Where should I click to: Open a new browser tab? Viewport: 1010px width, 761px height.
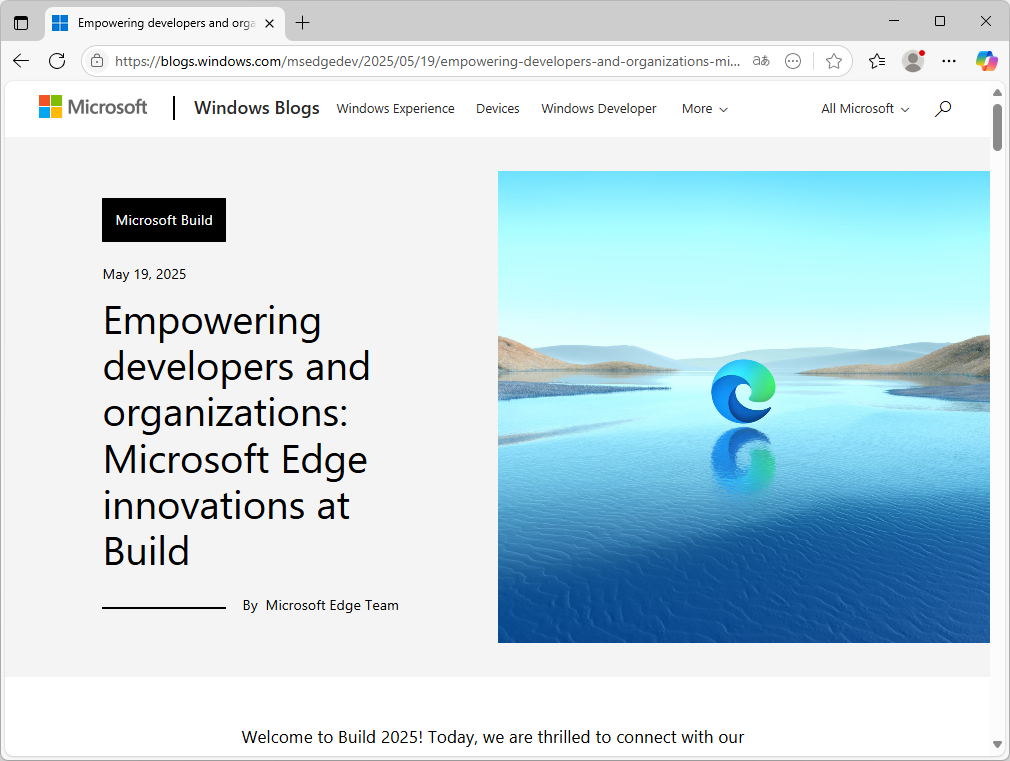(302, 22)
